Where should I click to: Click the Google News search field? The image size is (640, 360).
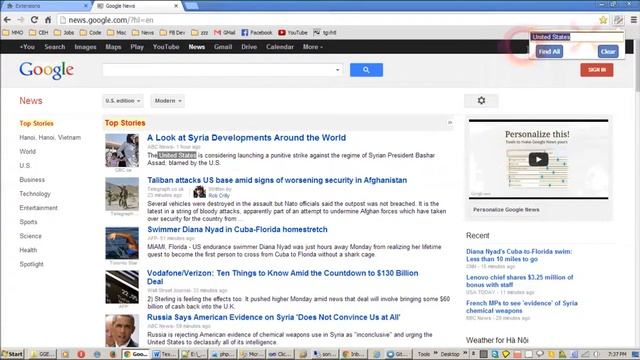[x=222, y=70]
